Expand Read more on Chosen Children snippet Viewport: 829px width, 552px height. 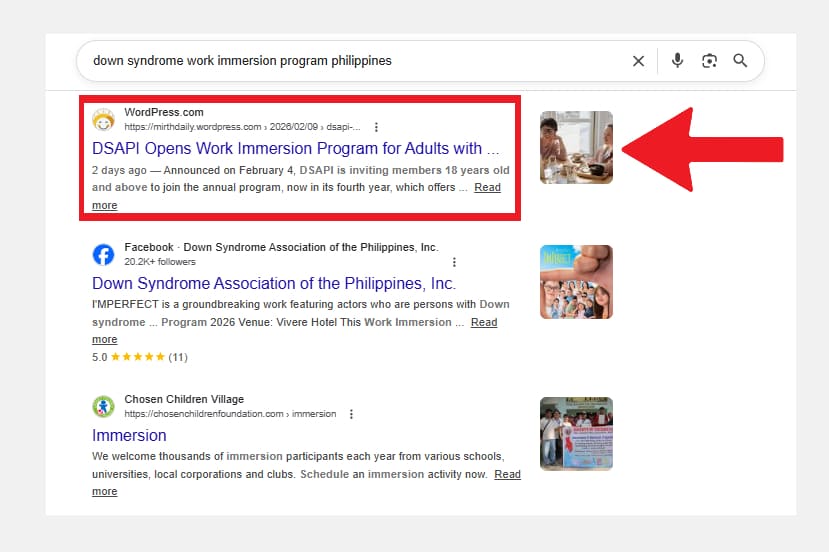tap(507, 474)
